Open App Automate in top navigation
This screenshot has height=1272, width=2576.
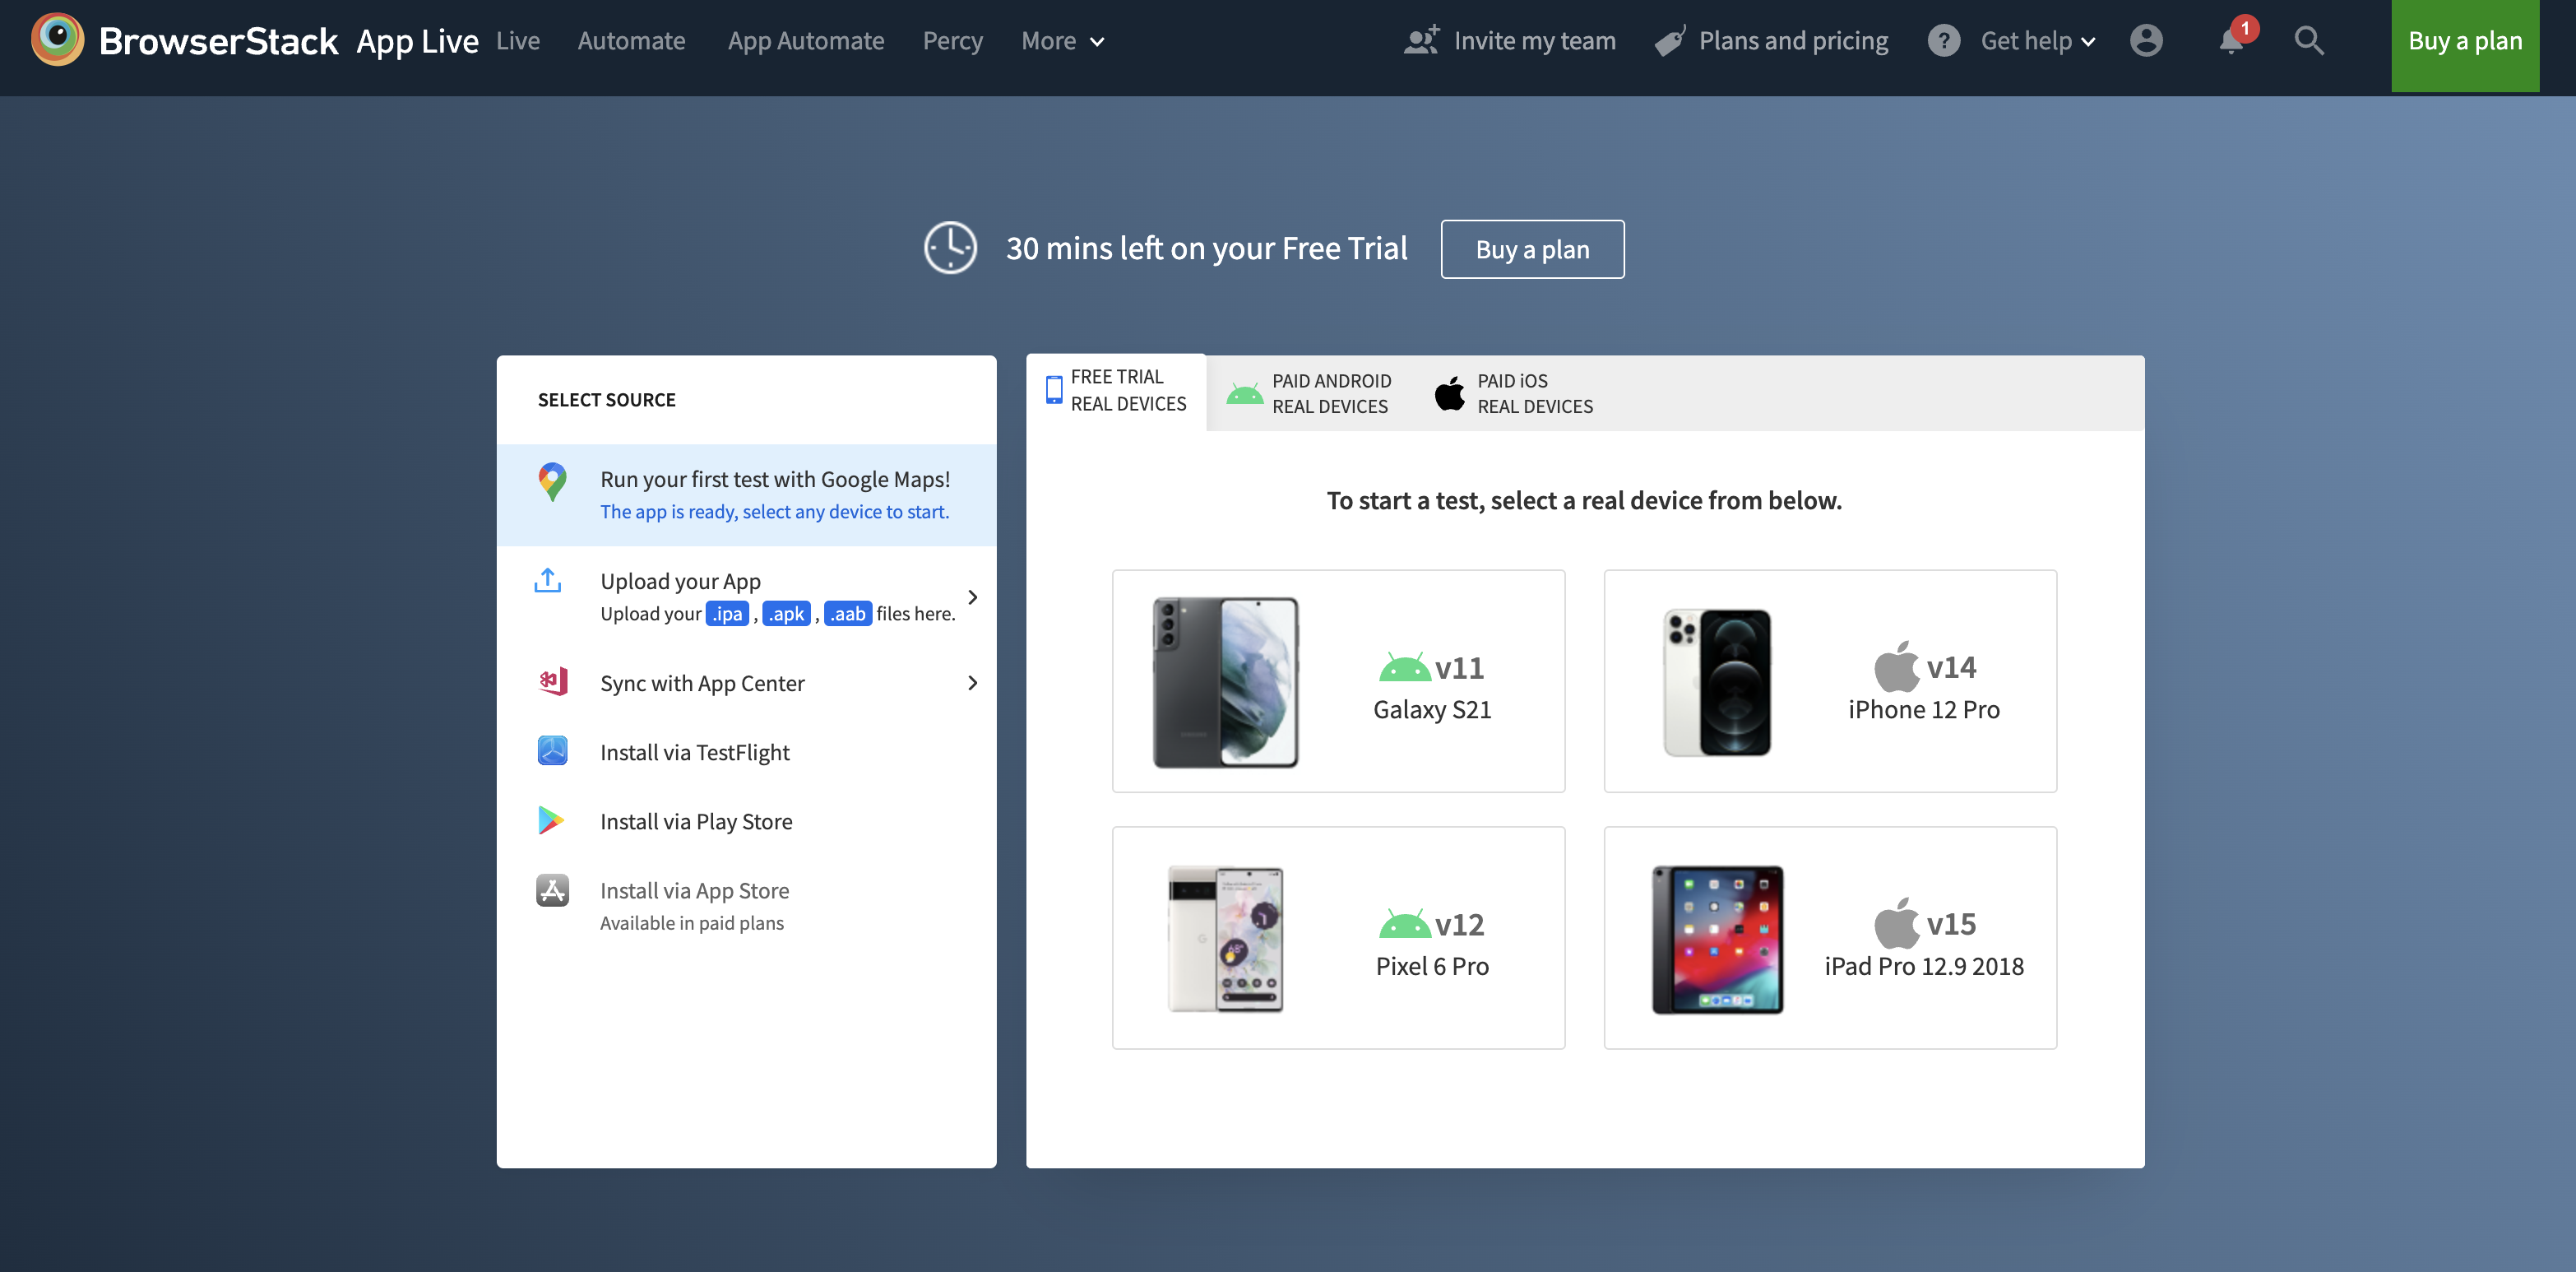[x=805, y=41]
